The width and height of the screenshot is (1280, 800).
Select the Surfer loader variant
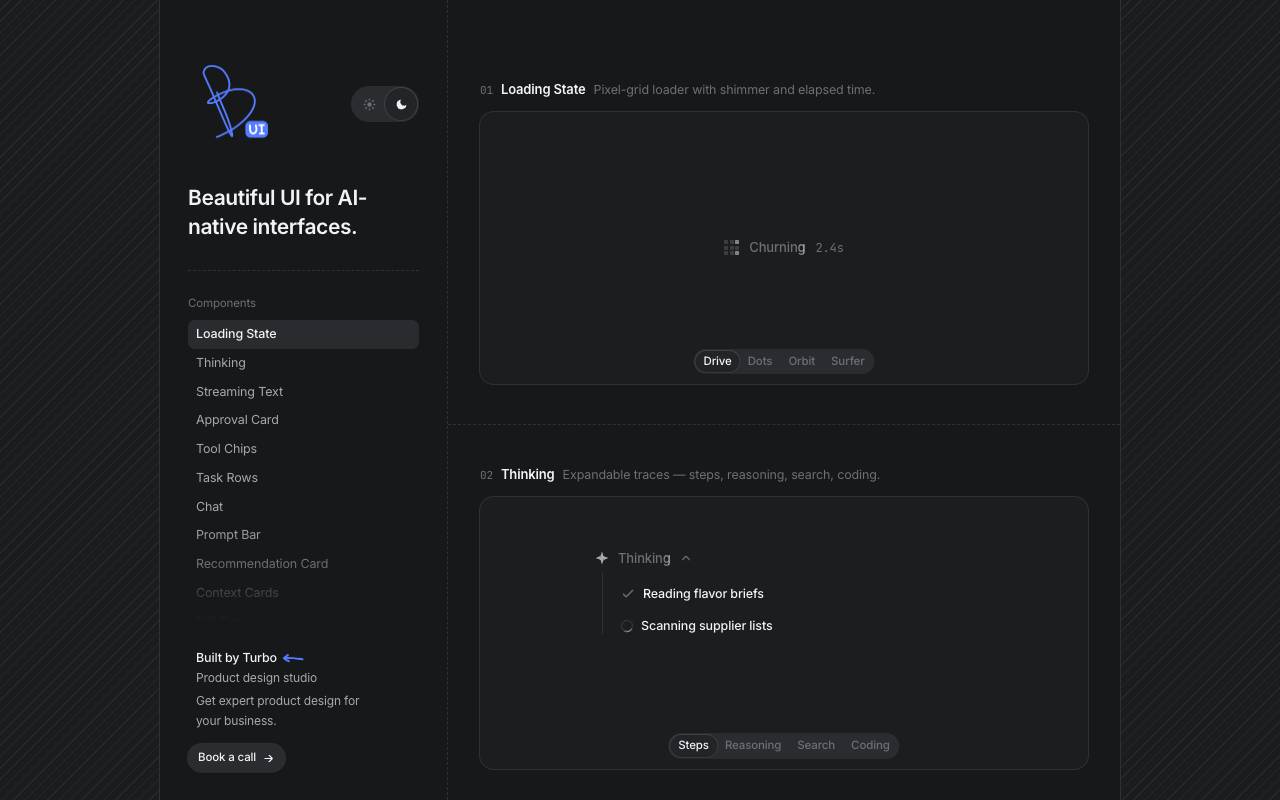pyautogui.click(x=848, y=361)
